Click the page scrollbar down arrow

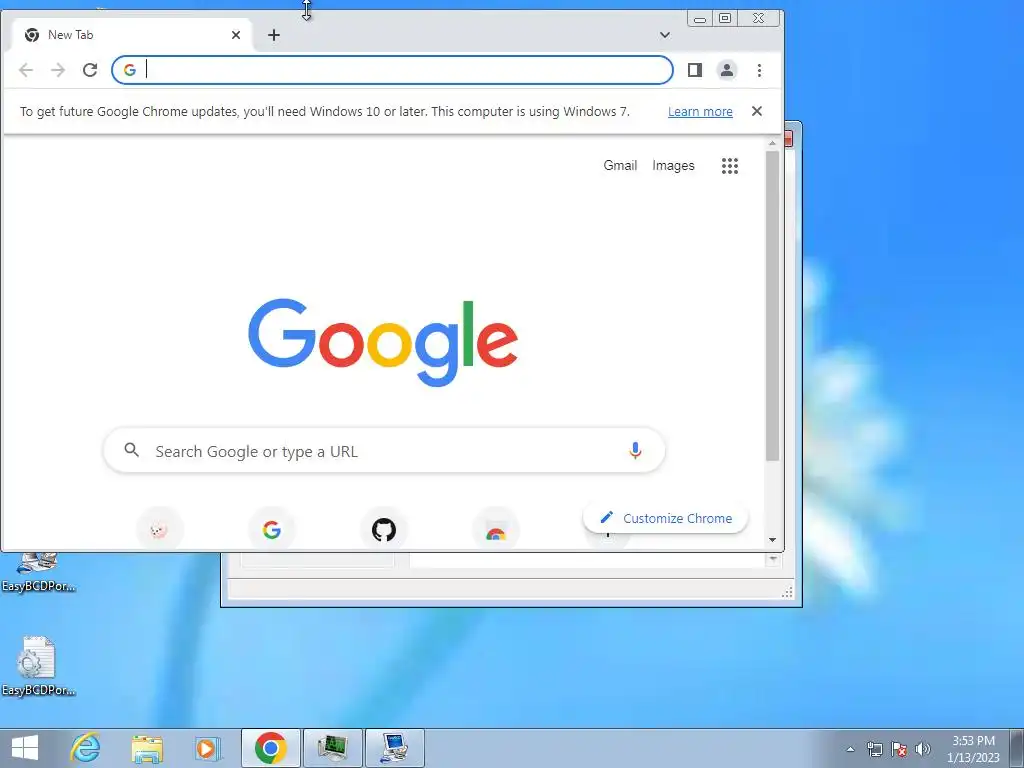pos(773,539)
